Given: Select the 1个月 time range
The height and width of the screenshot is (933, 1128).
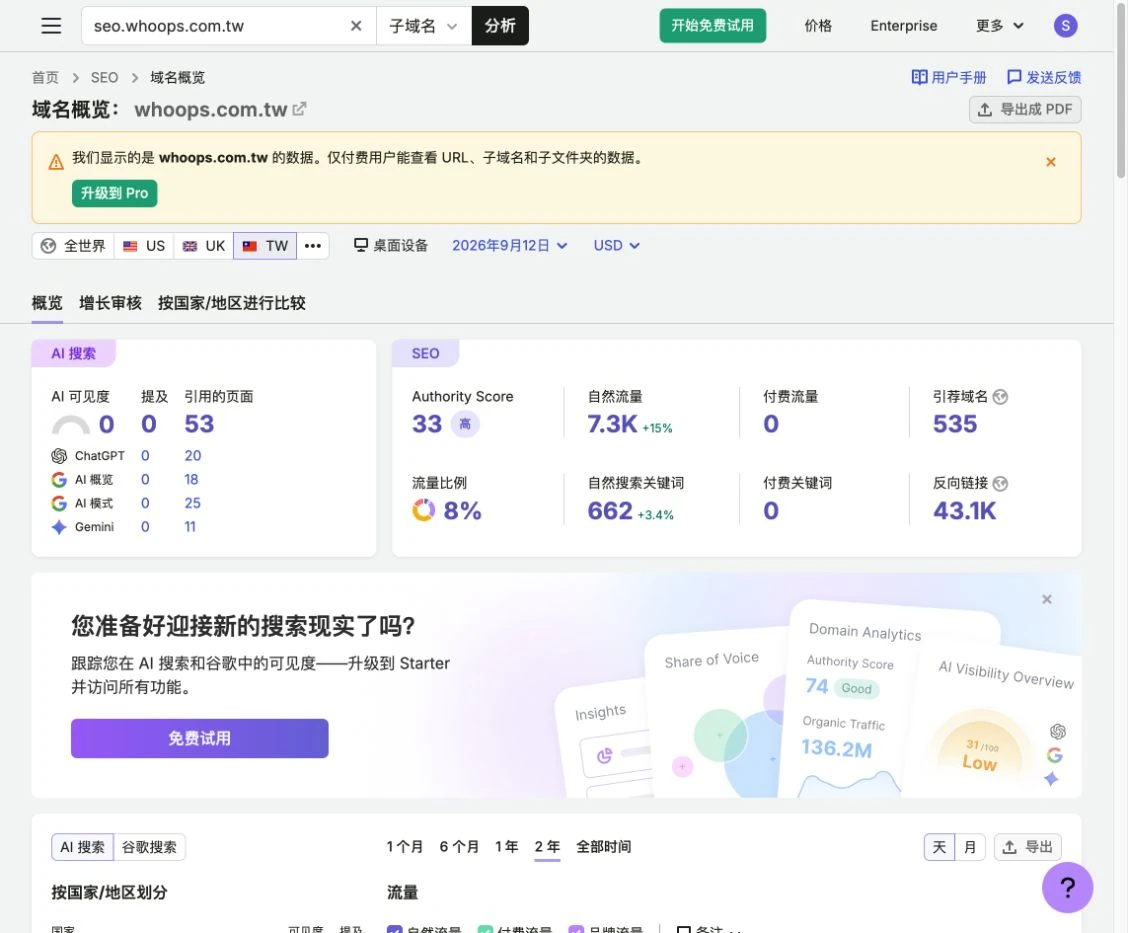Looking at the screenshot, I should [x=404, y=847].
